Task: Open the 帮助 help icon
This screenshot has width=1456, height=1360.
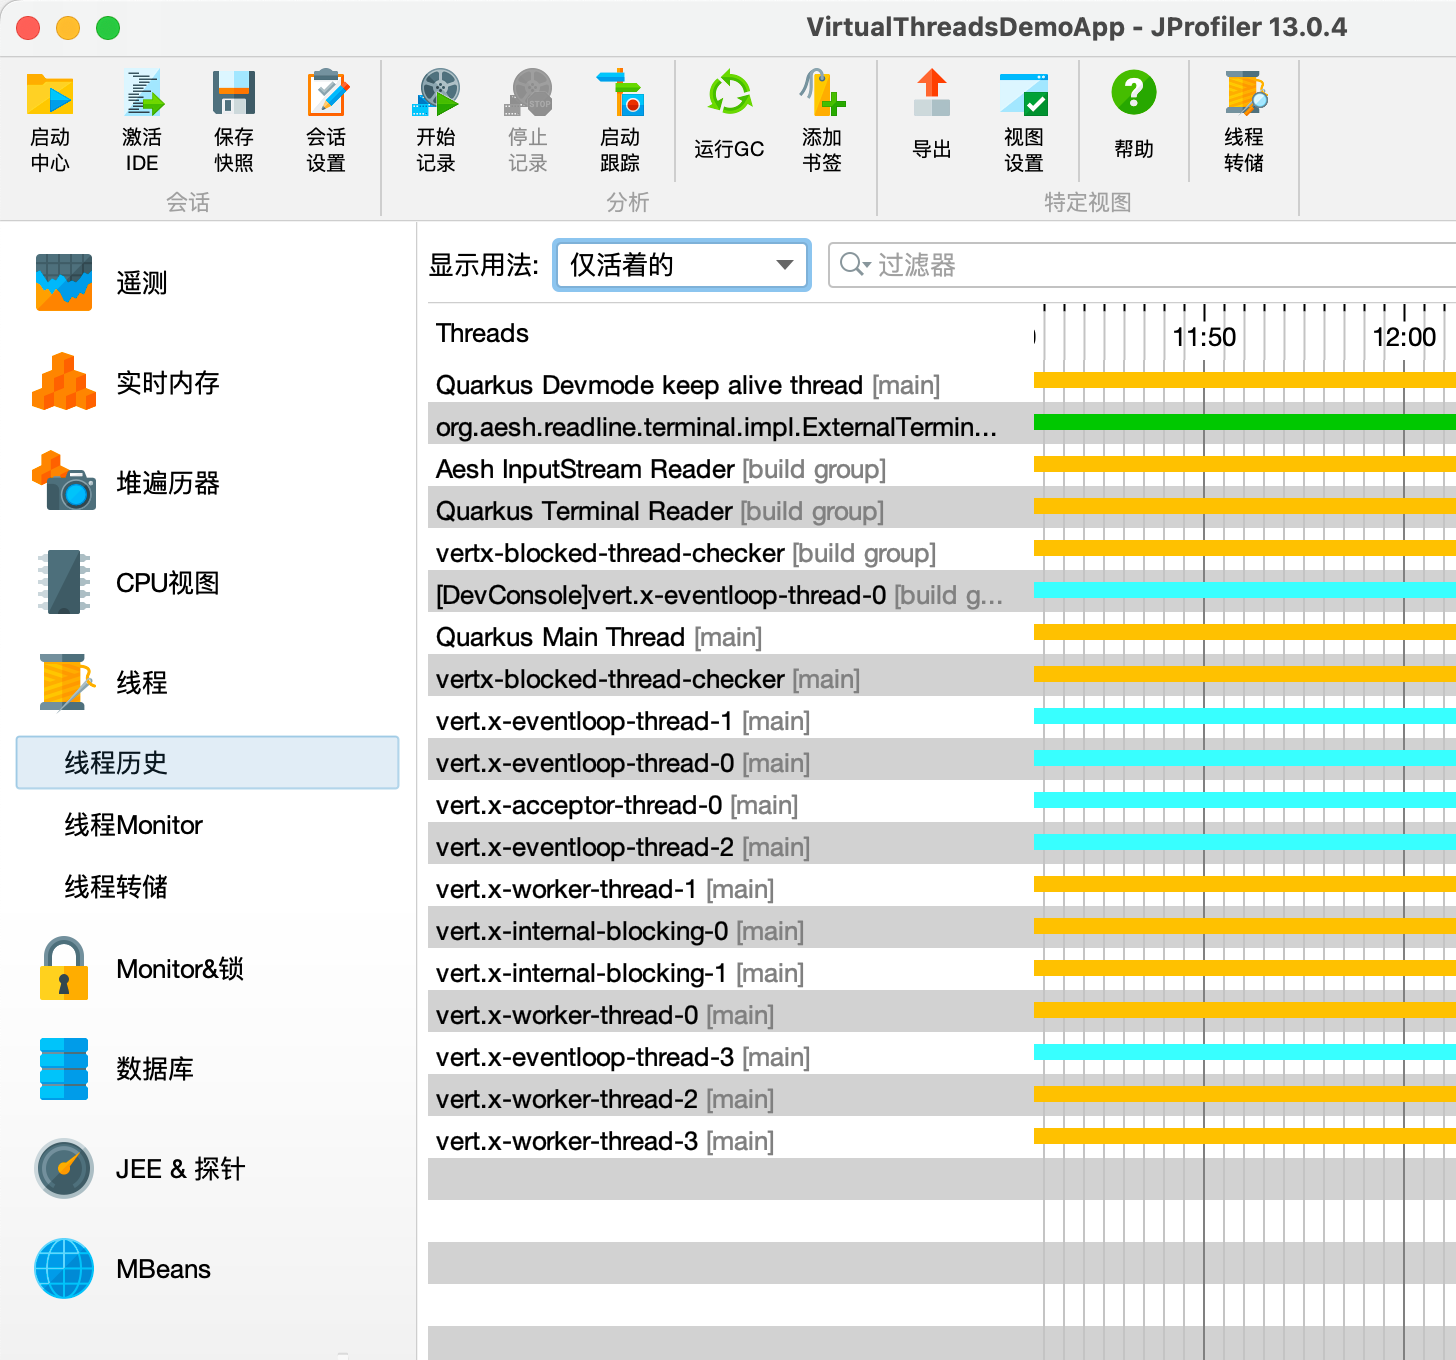Action: coord(1134,116)
